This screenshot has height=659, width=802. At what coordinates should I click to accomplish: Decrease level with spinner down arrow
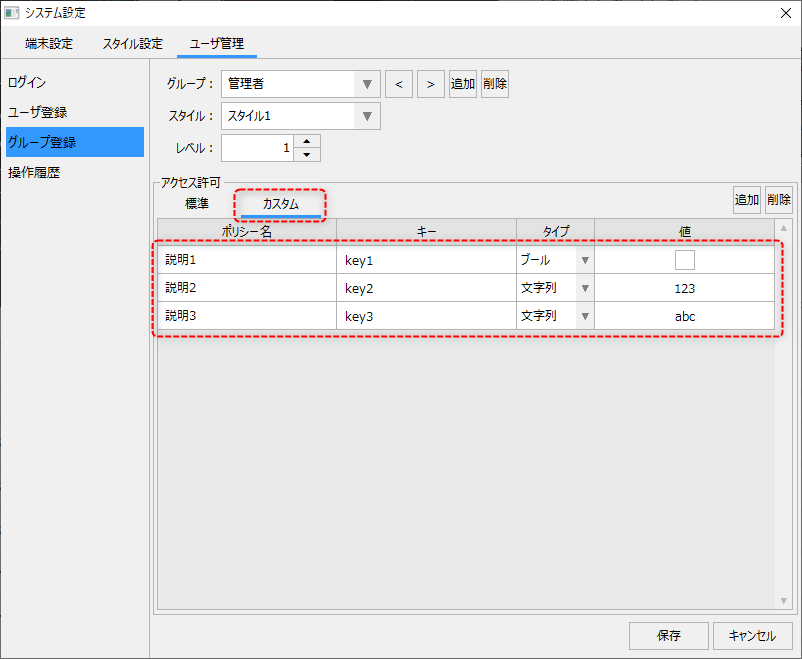click(307, 155)
